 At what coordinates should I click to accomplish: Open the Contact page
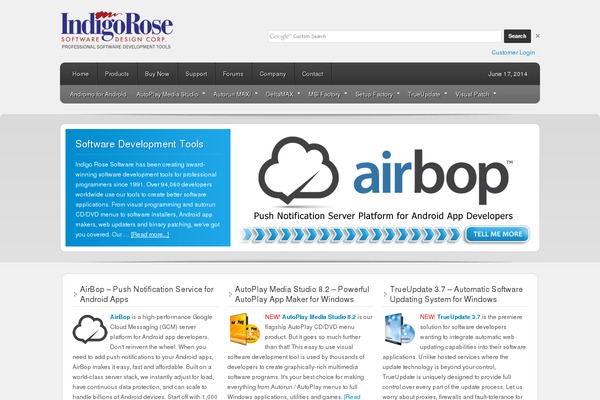pos(313,74)
